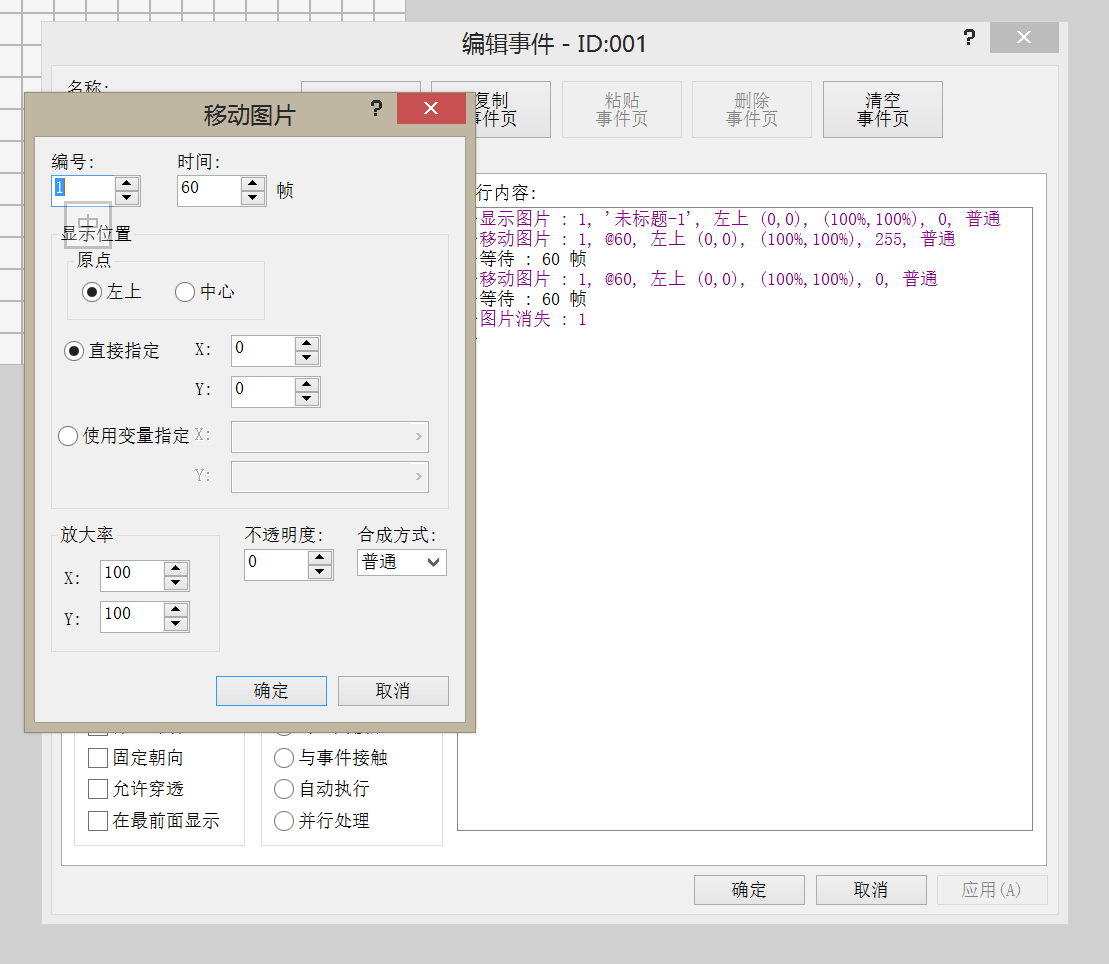Screen dimensions: 1109x964
Task: Increase 不透明度 with the up arrow
Action: [x=320, y=557]
